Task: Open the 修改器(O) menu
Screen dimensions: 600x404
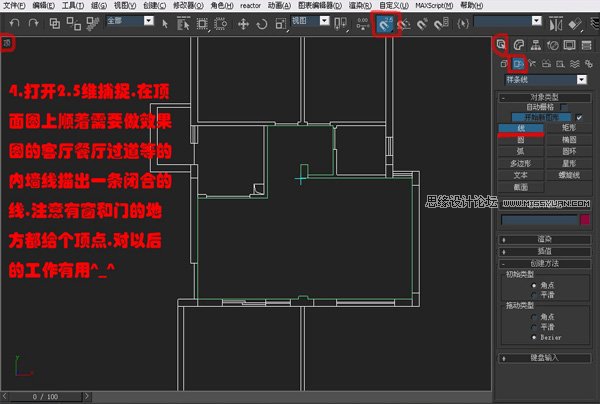Action: tap(188, 5)
